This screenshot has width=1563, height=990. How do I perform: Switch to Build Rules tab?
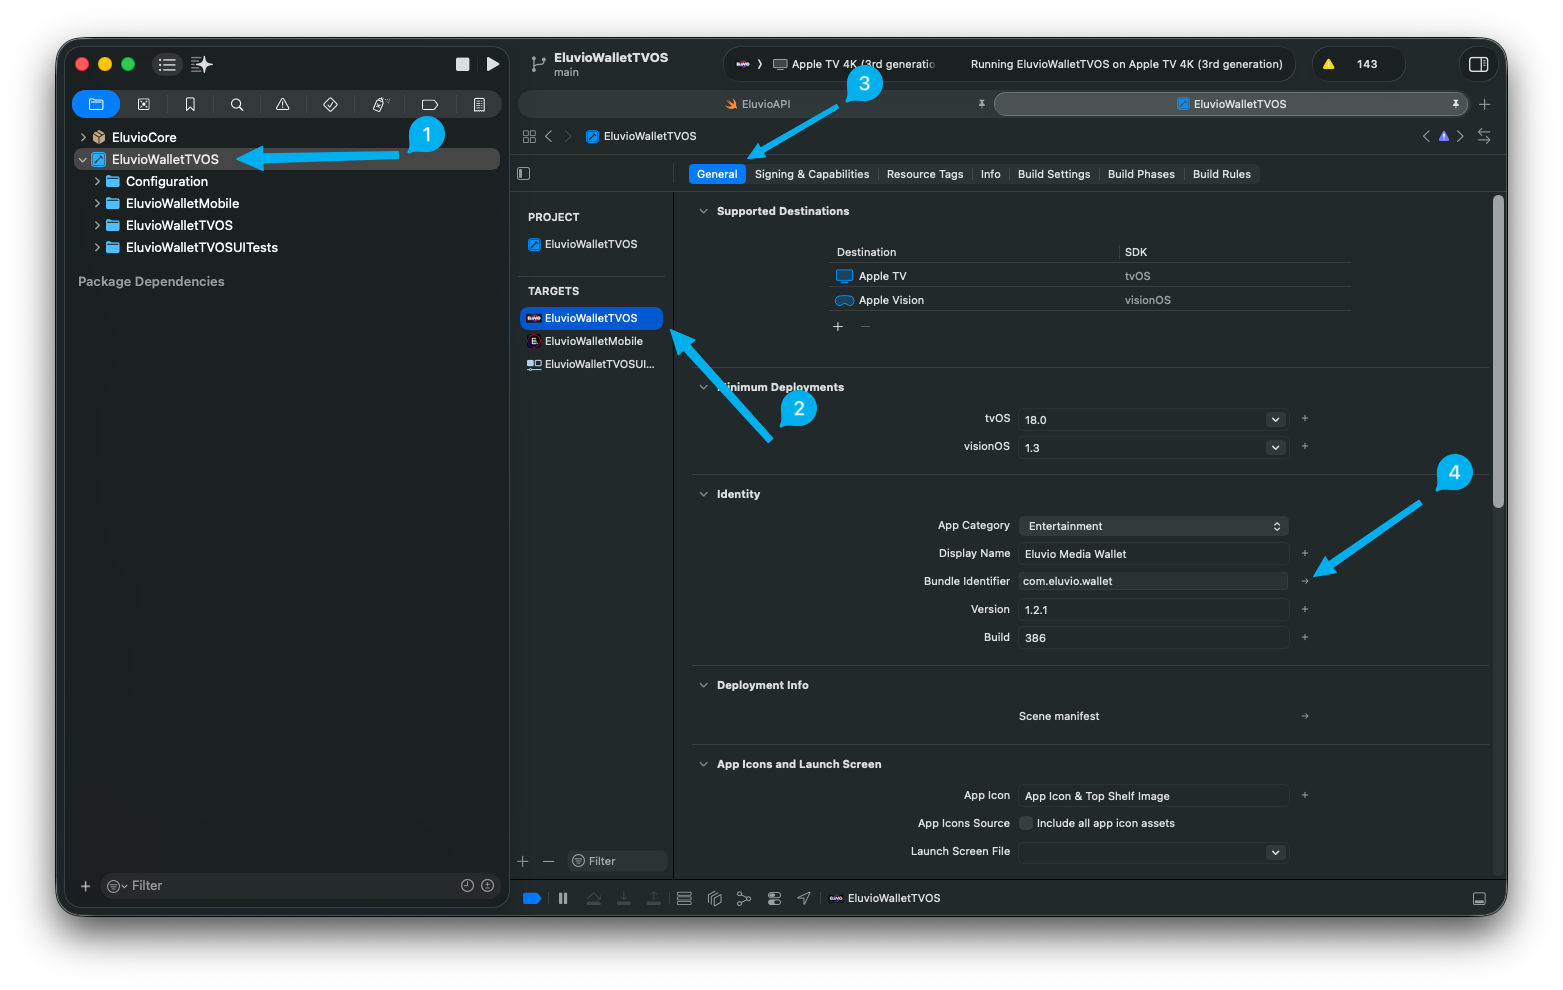pos(1221,174)
